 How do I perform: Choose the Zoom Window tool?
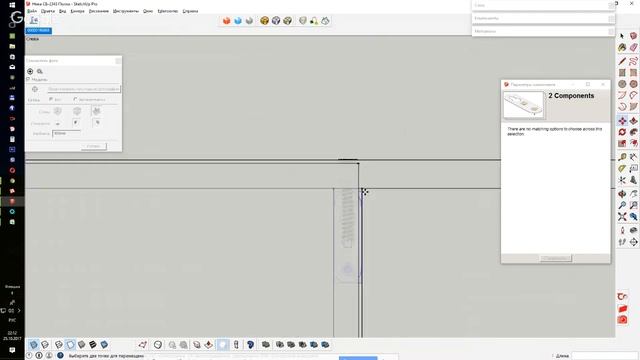633,205
